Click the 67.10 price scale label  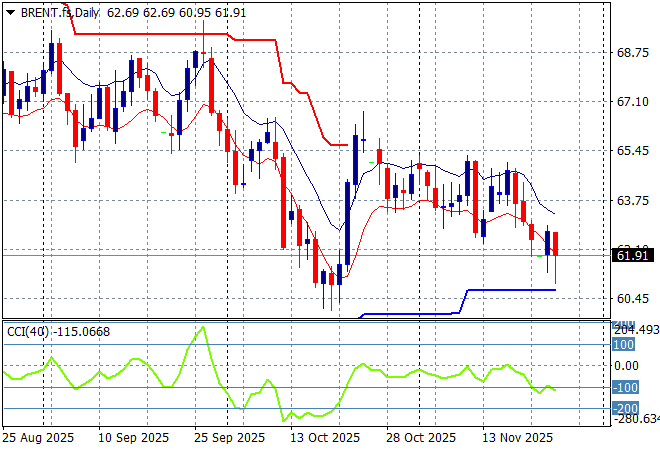633,101
